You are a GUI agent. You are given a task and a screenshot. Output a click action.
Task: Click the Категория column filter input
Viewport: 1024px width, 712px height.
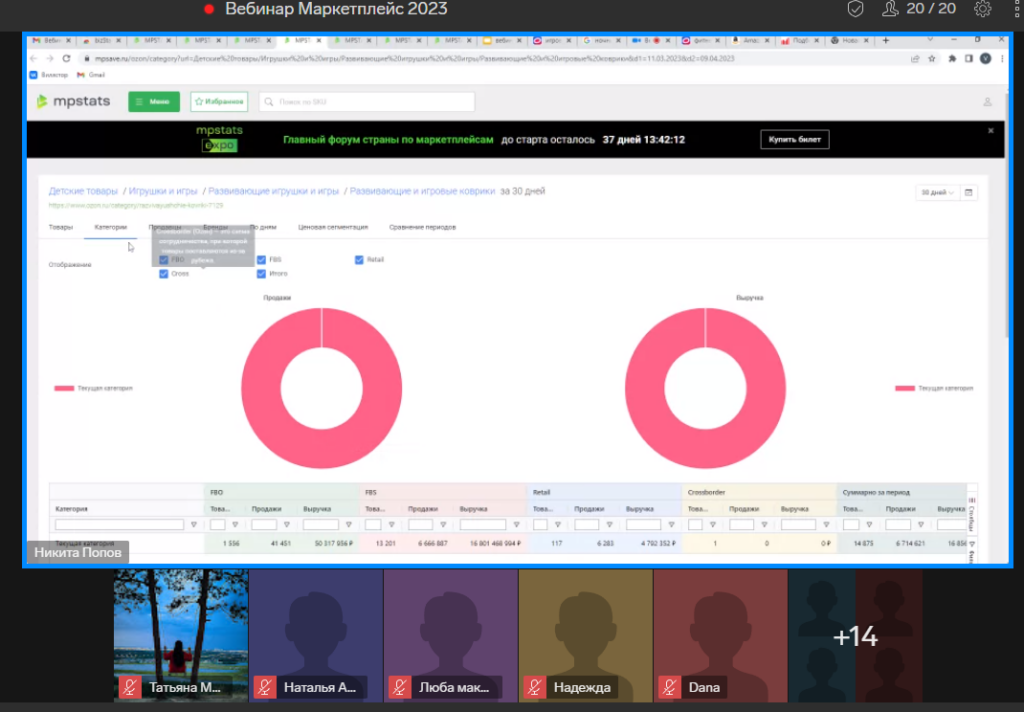120,525
